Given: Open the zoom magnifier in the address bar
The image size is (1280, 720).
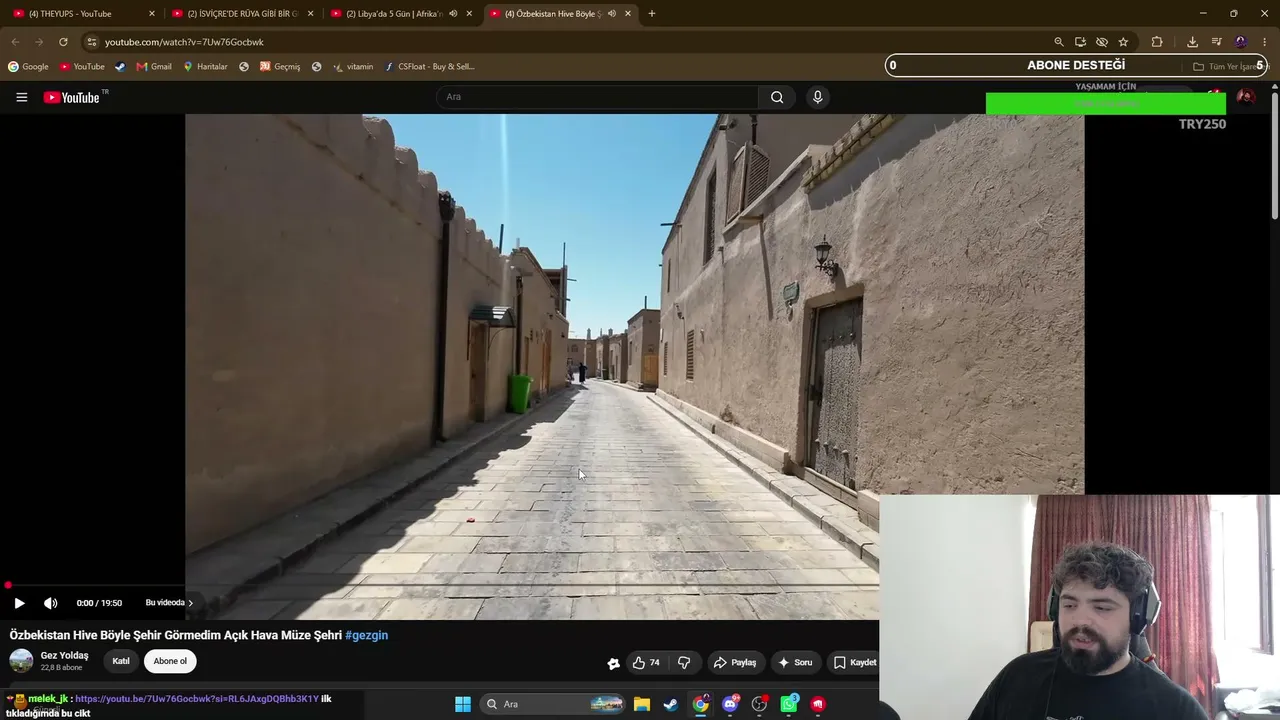Looking at the screenshot, I should click(x=1059, y=42).
